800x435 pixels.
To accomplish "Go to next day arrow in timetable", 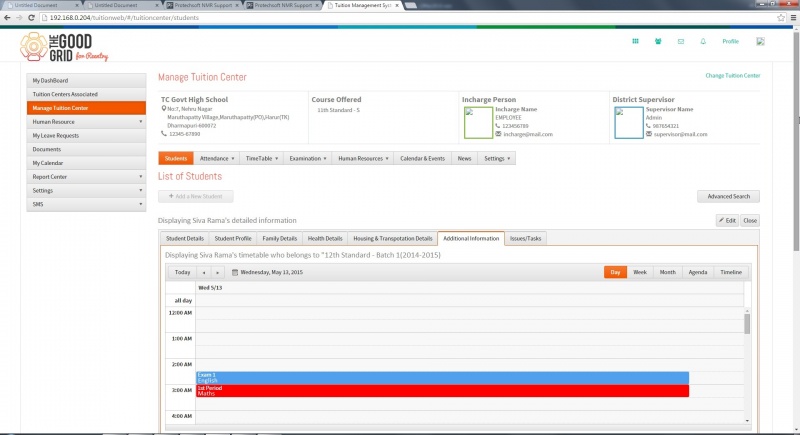I will coord(217,272).
